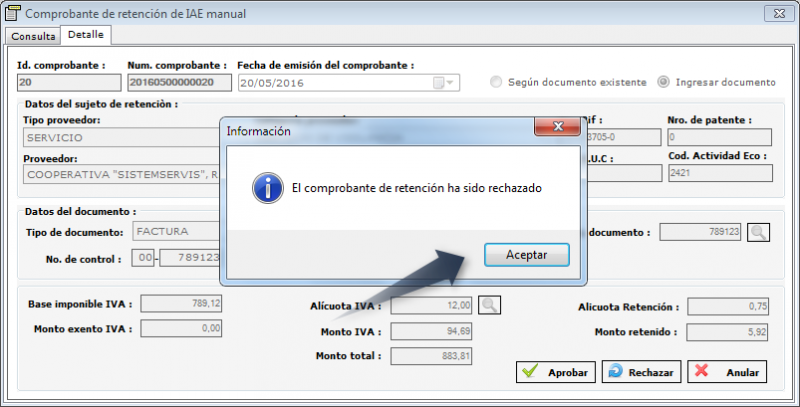Click the Aceptar button in the dialog
Viewport: 800px width, 407px height.
click(527, 255)
